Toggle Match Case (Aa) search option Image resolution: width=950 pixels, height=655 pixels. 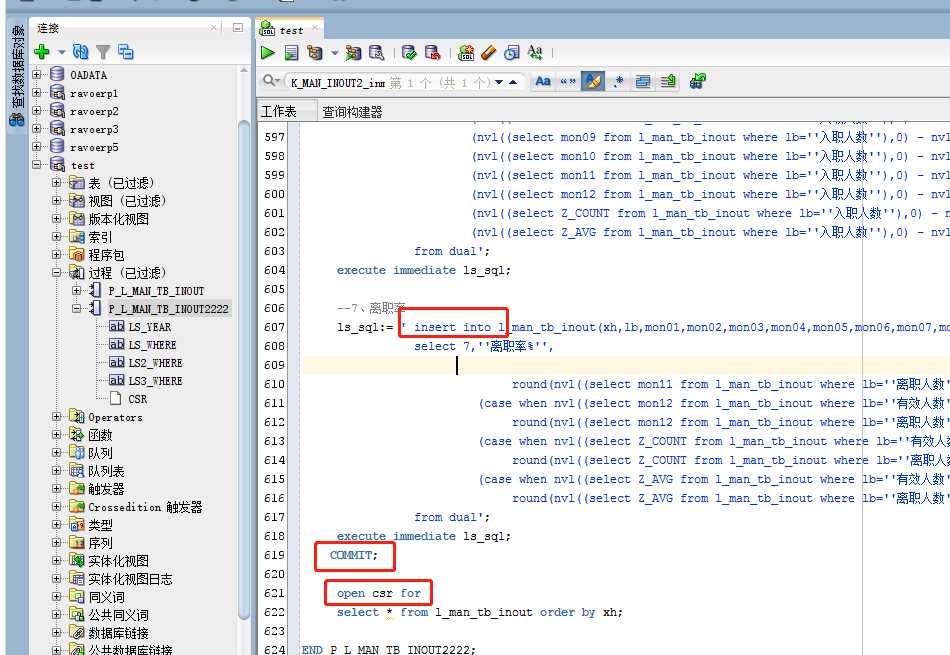coord(543,81)
